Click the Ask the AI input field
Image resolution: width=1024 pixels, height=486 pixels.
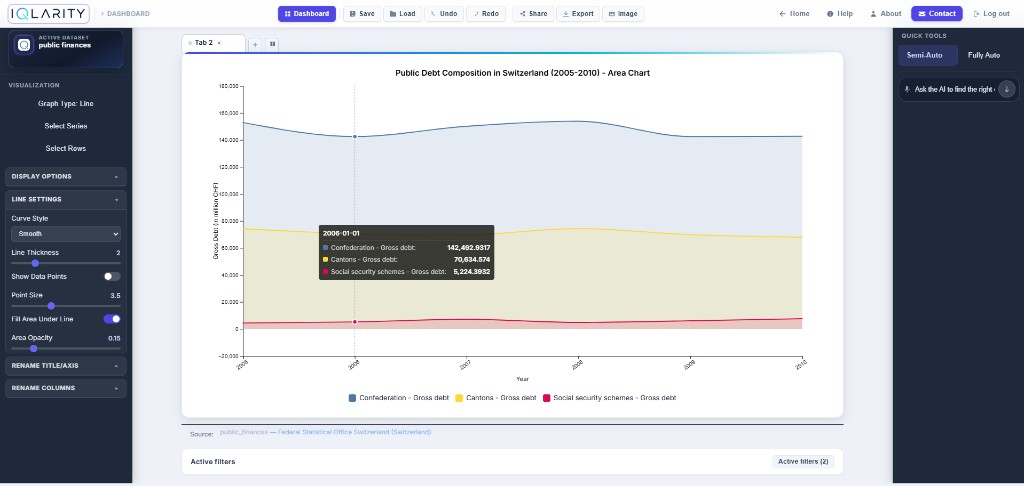pyautogui.click(x=954, y=89)
